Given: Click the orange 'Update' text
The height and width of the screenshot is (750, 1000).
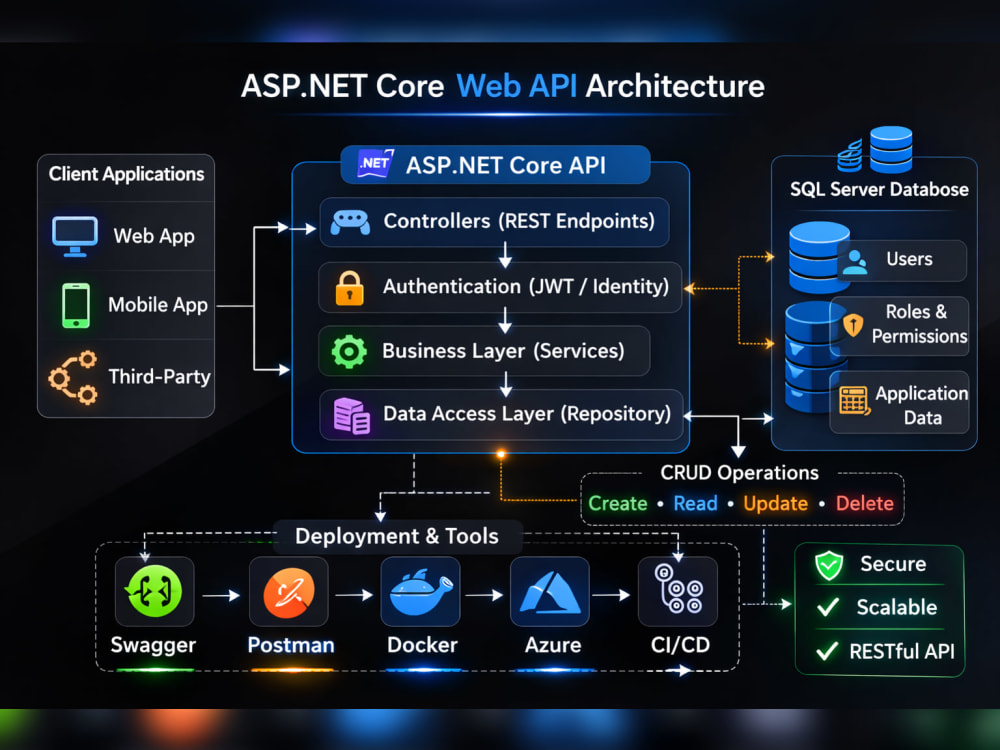Looking at the screenshot, I should pos(776,503).
